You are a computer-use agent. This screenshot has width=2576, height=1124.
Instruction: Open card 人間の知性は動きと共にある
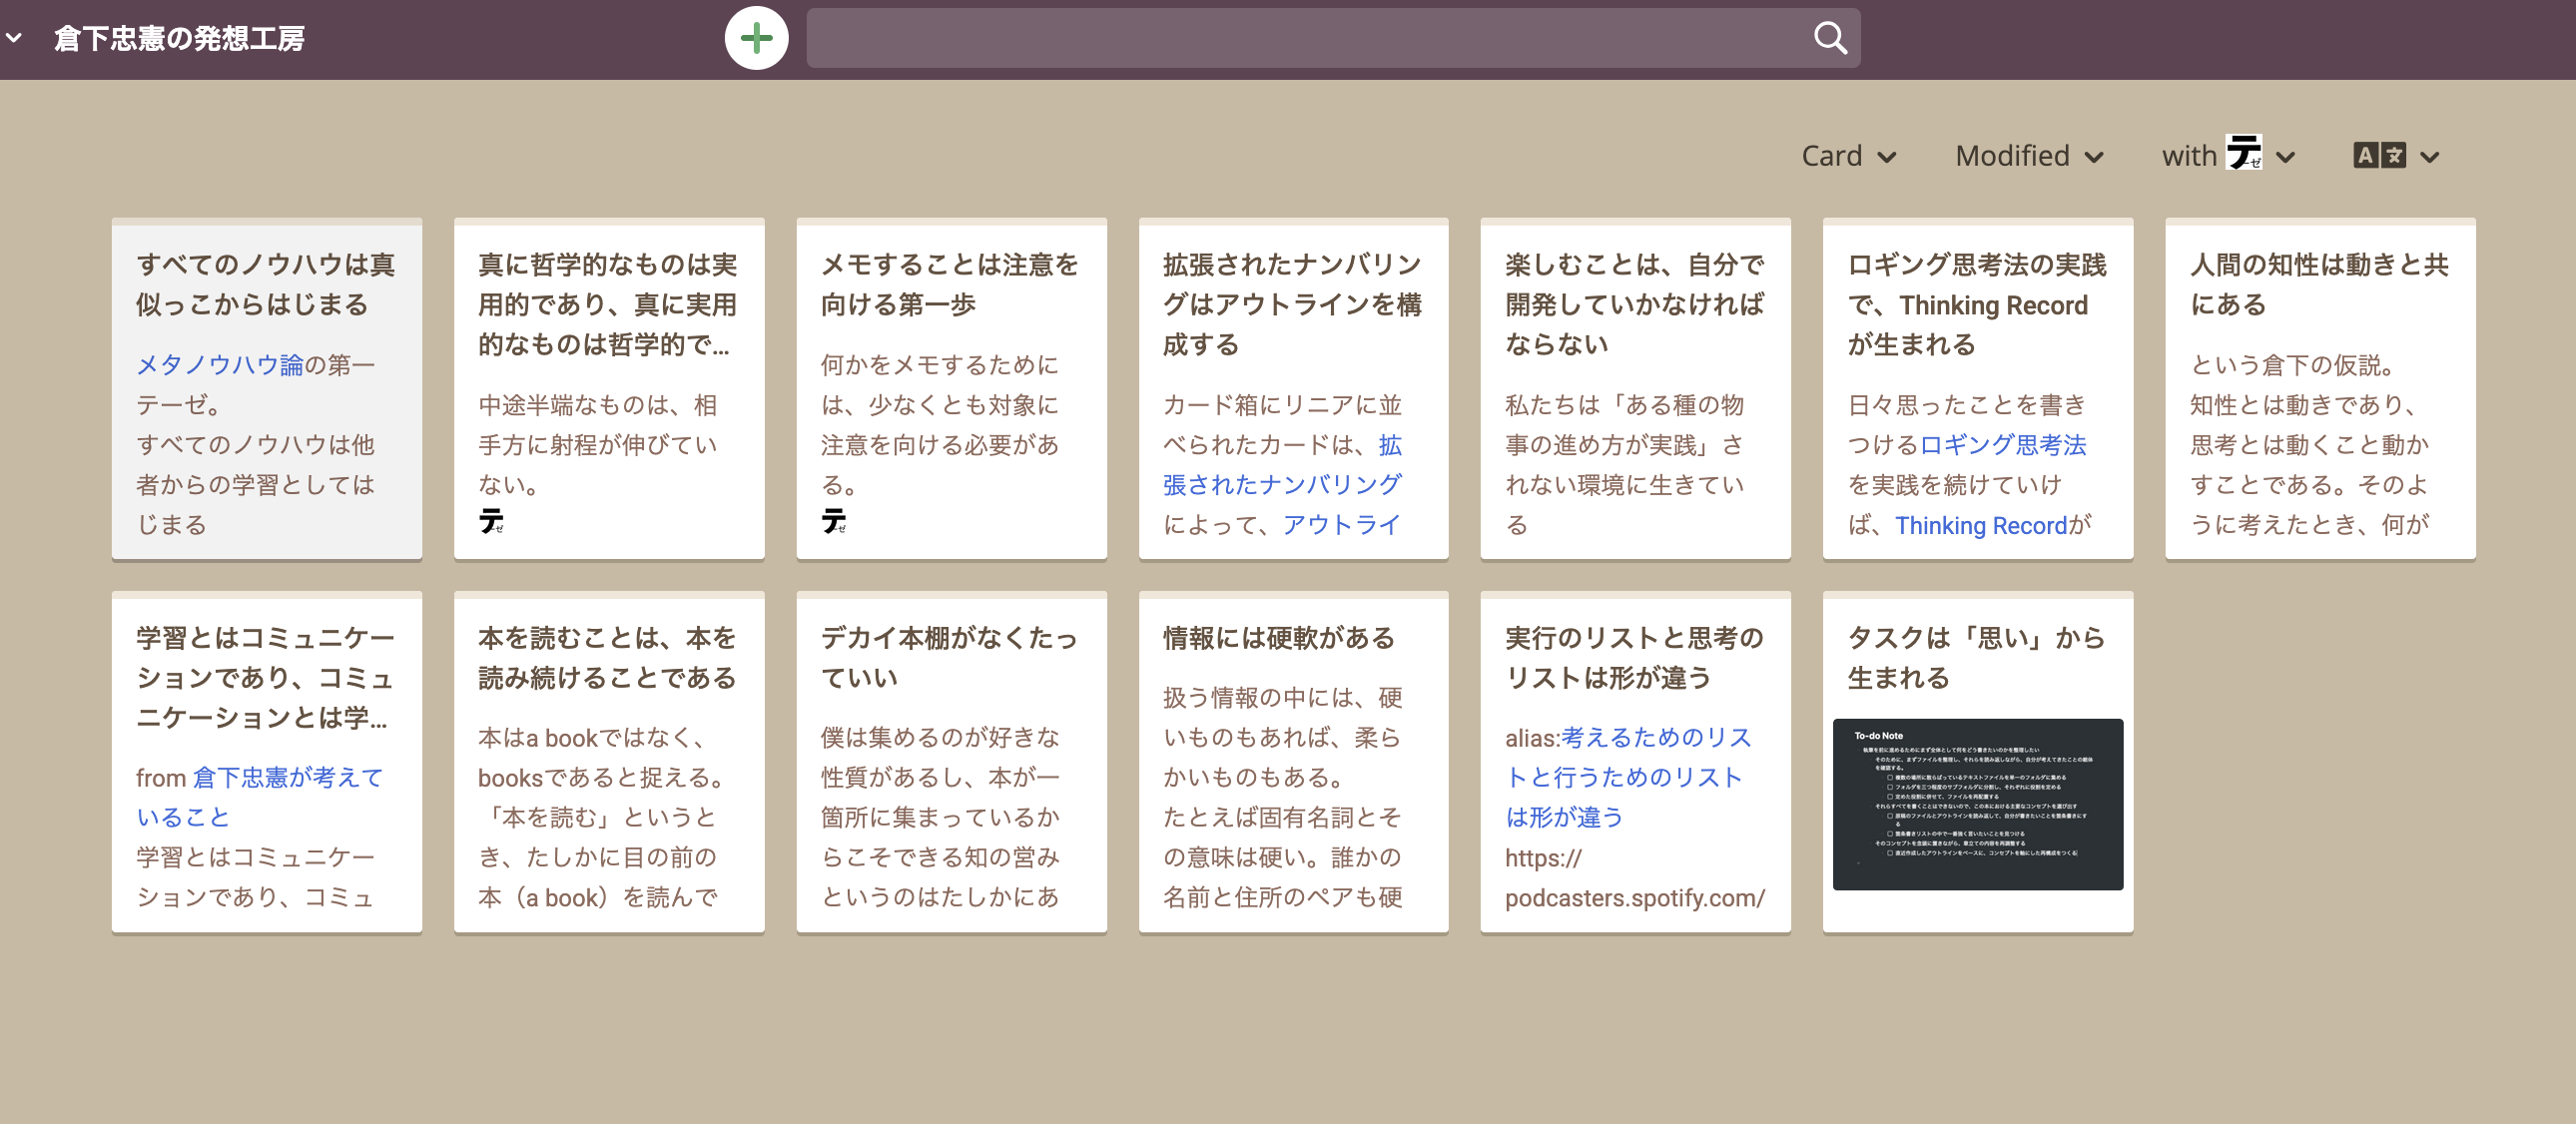point(2320,388)
